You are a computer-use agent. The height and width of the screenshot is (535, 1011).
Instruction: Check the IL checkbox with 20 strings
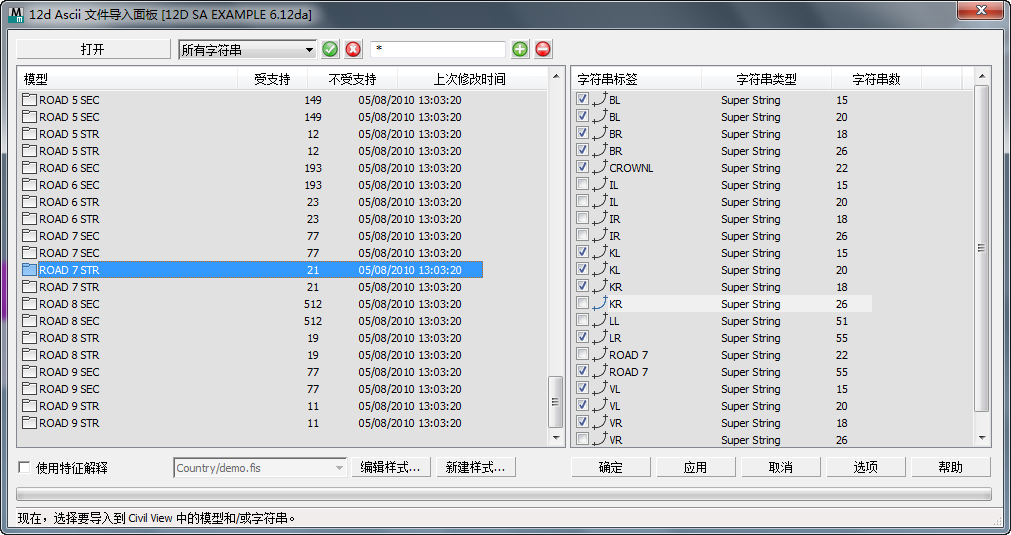coord(583,201)
